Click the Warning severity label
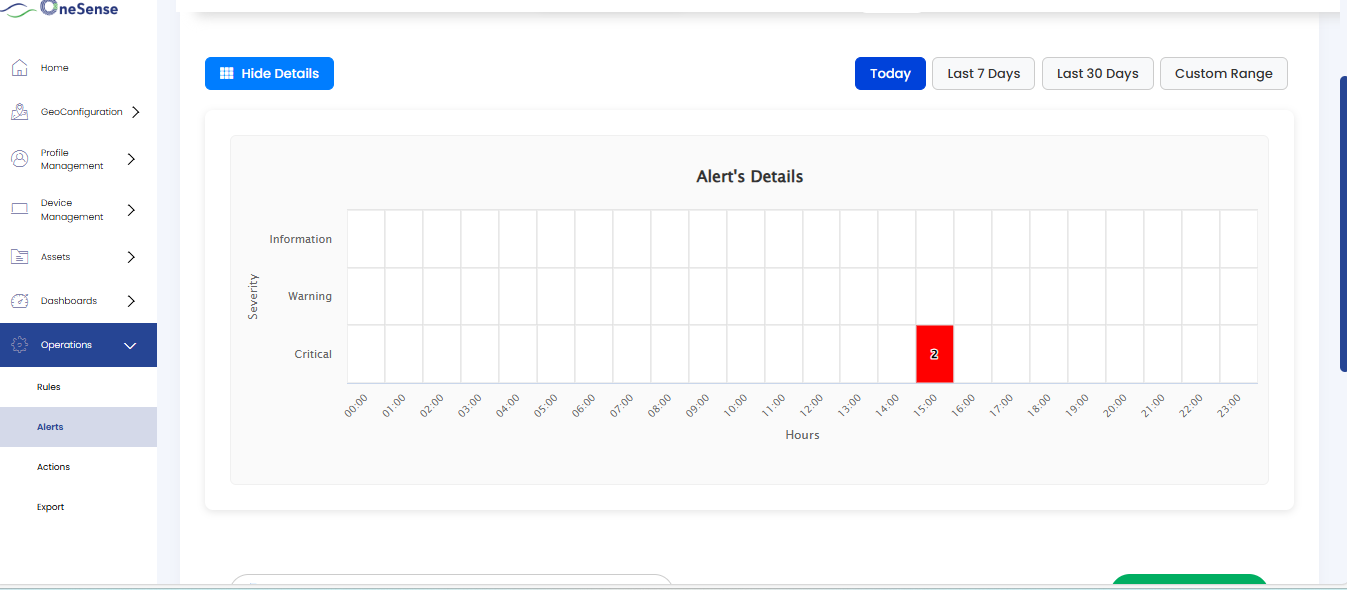Viewport: 1347px width, 590px height. pyautogui.click(x=310, y=296)
